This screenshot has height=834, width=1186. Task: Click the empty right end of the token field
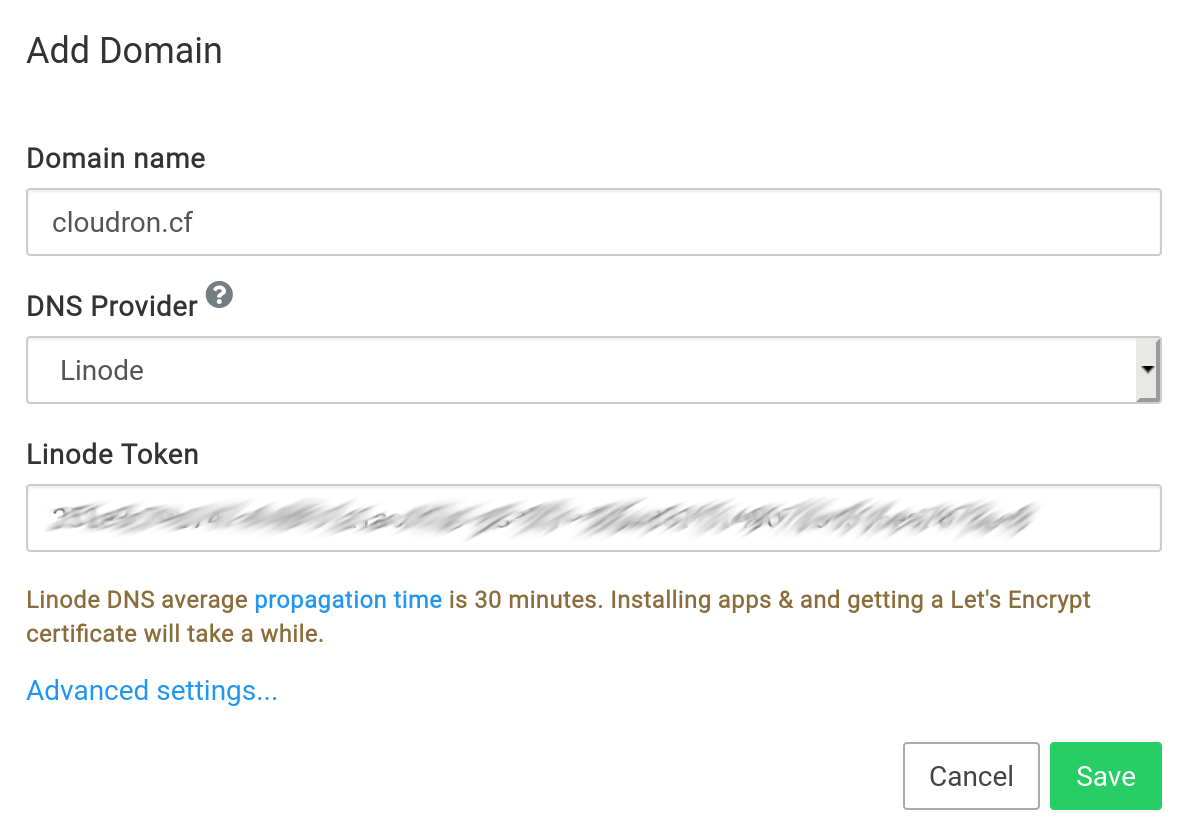click(1100, 518)
